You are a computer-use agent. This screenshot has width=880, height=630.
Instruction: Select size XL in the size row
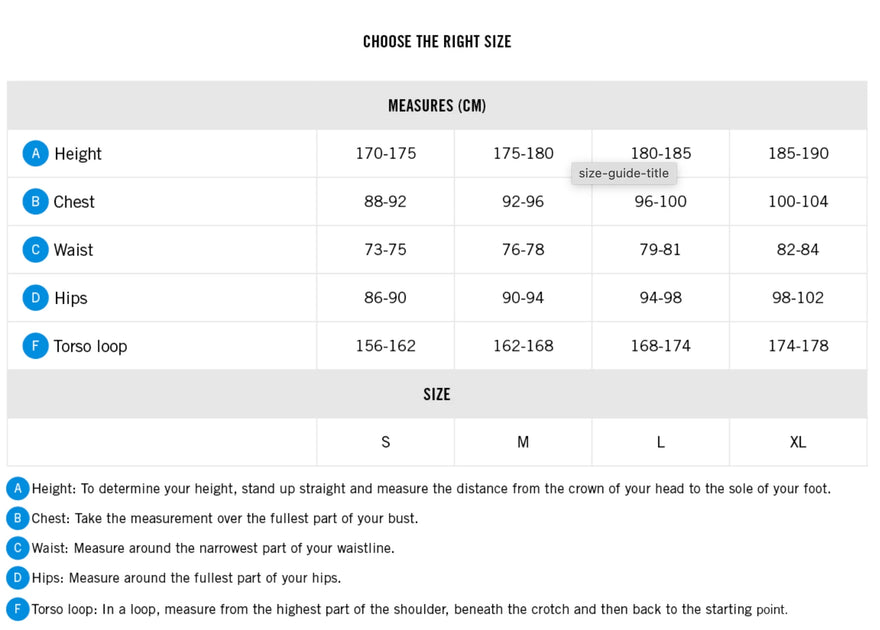pos(798,442)
